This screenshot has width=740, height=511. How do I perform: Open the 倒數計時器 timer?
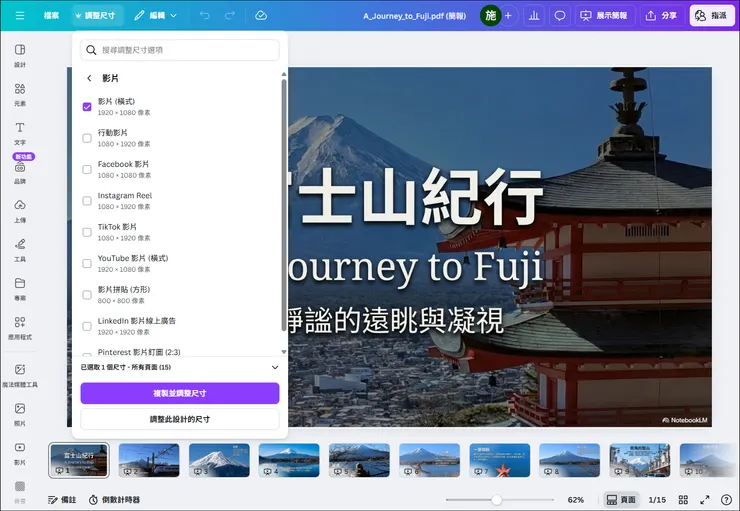[x=115, y=500]
